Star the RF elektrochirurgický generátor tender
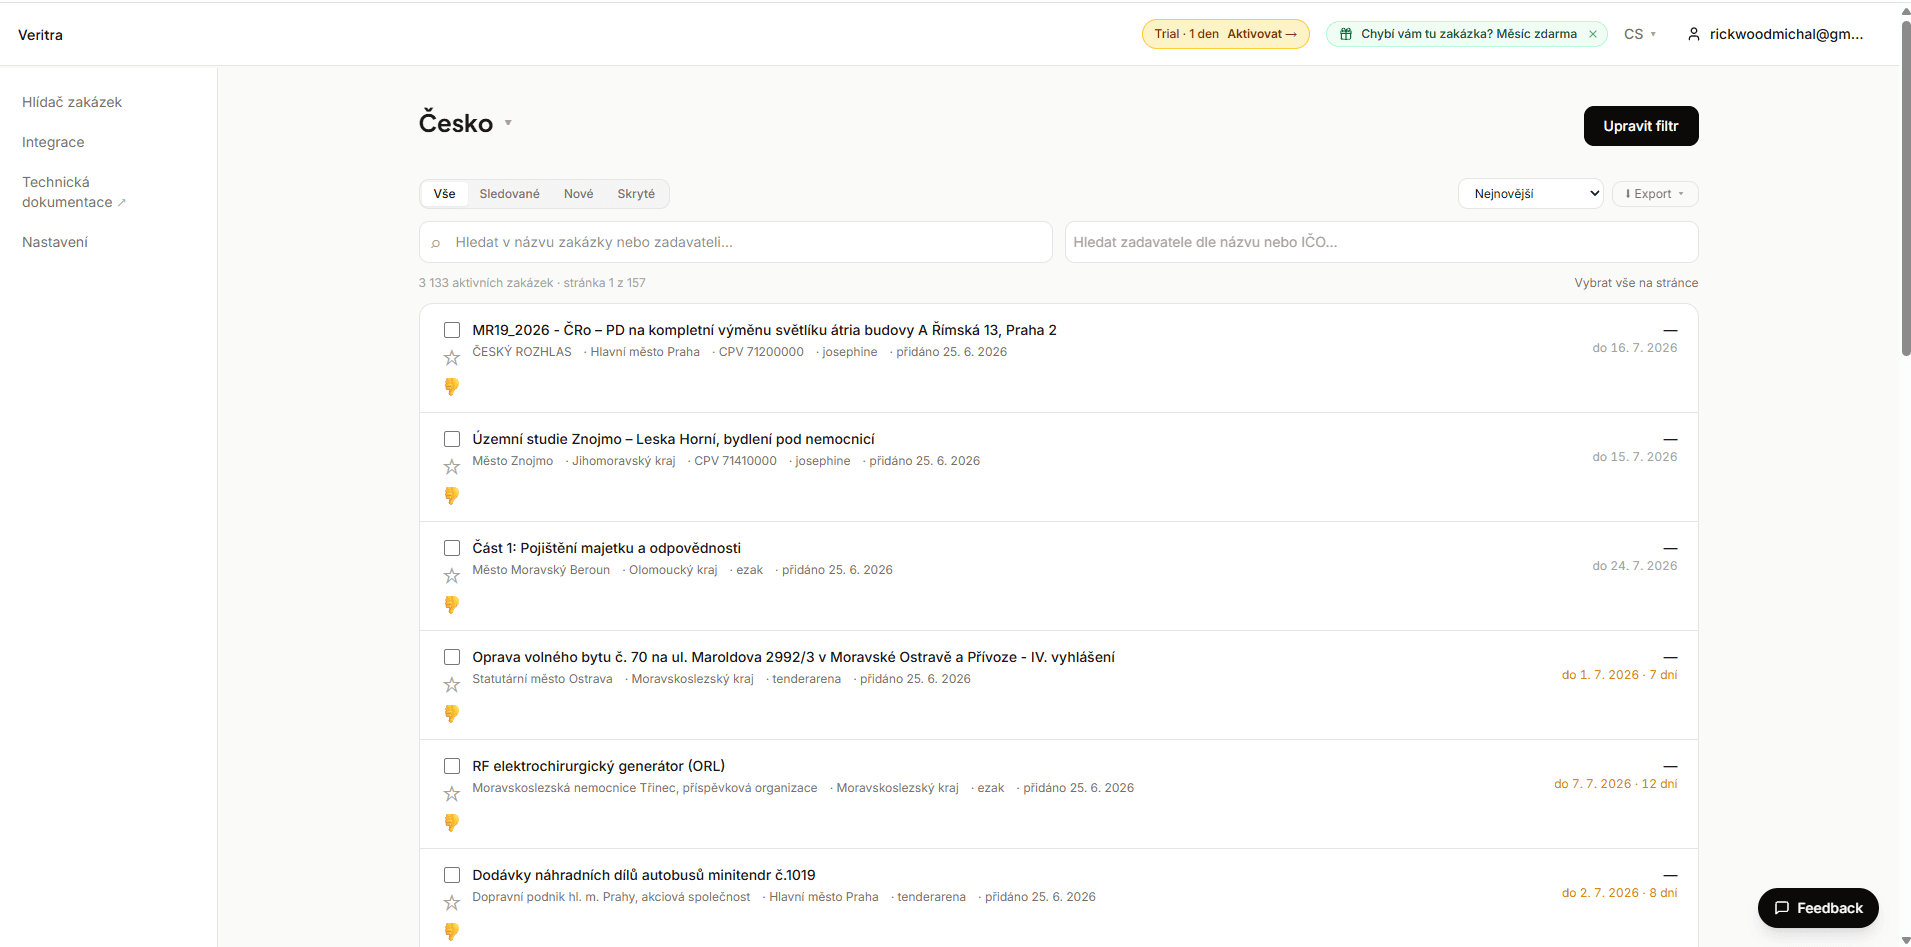The height and width of the screenshot is (947, 1911). point(452,794)
